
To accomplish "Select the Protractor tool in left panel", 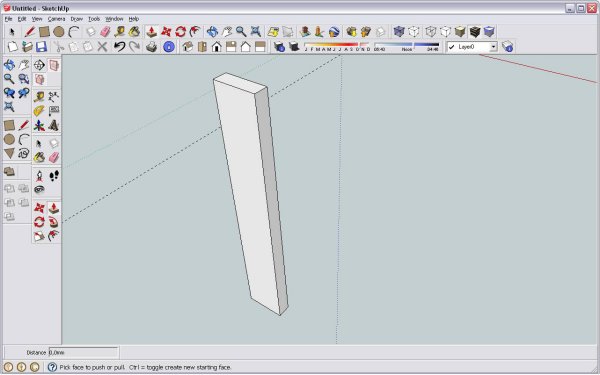I will 39,111.
